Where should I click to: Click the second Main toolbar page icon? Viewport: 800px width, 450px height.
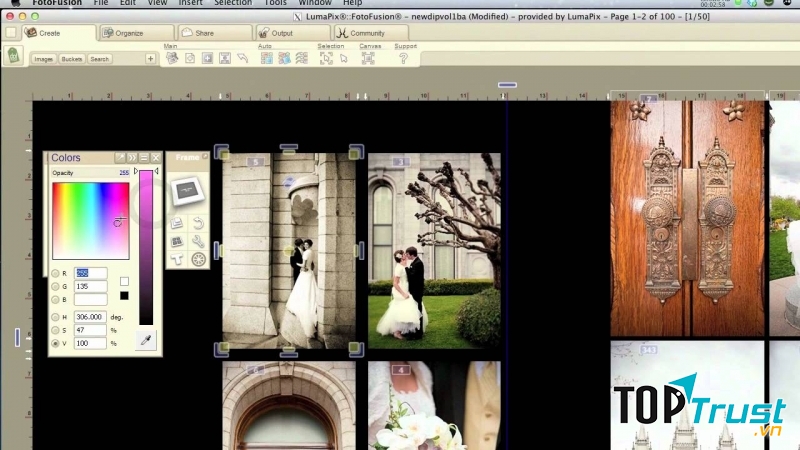tap(190, 58)
